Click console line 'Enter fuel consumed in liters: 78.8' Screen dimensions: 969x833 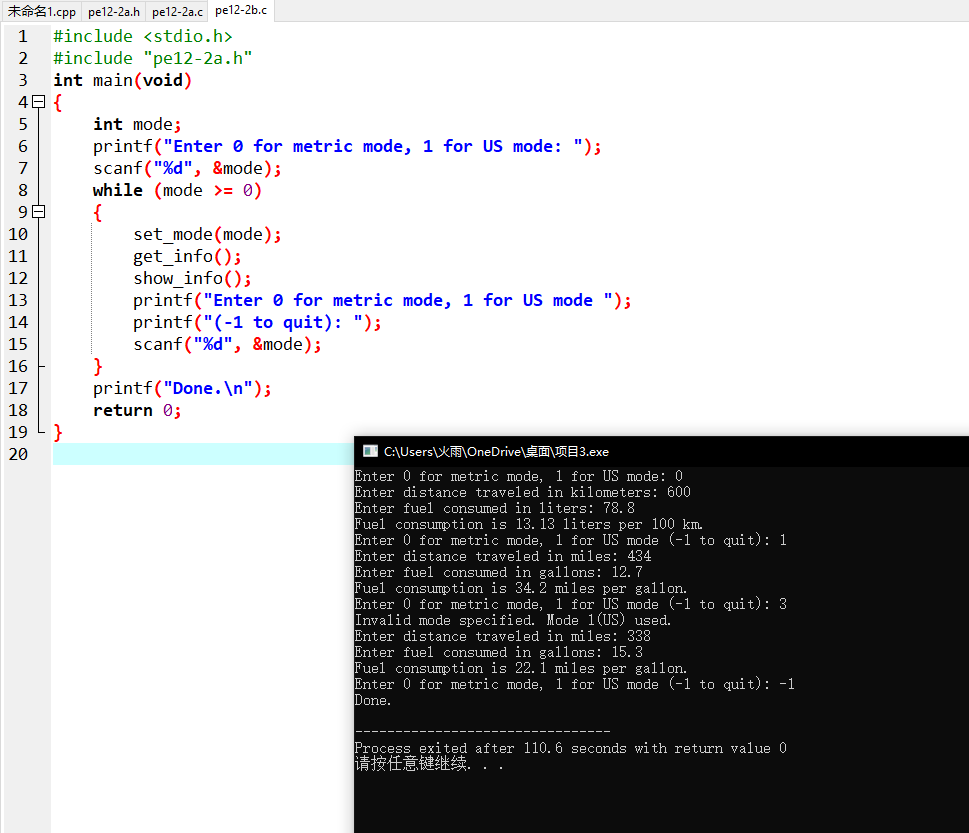[x=494, y=509]
